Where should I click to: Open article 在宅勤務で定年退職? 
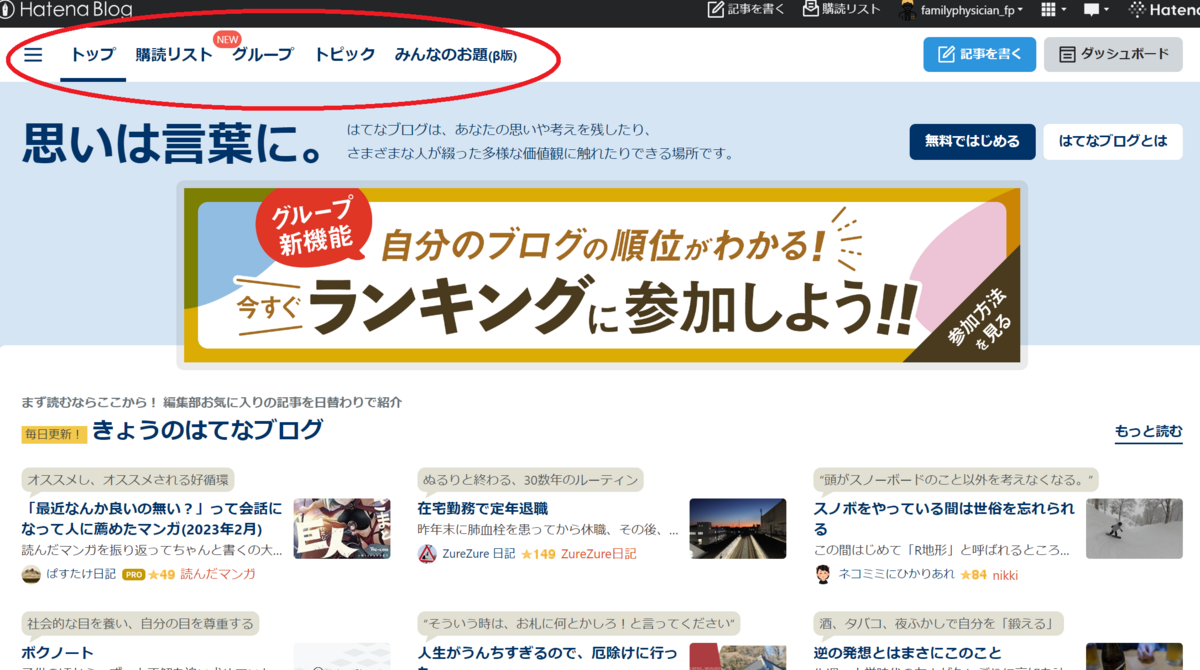point(483,508)
